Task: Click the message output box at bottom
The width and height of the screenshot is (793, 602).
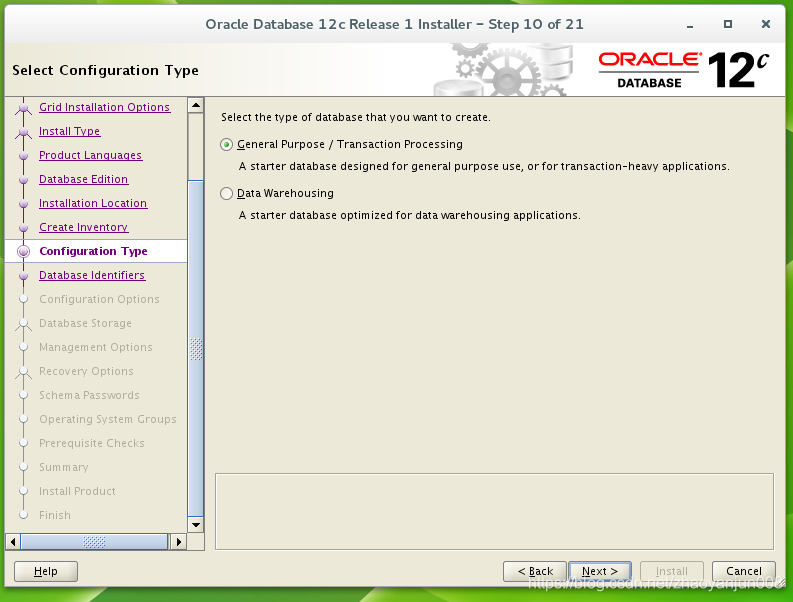Action: click(x=494, y=511)
